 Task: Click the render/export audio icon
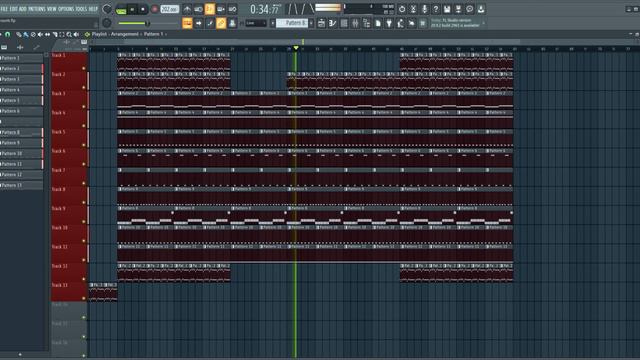458,9
